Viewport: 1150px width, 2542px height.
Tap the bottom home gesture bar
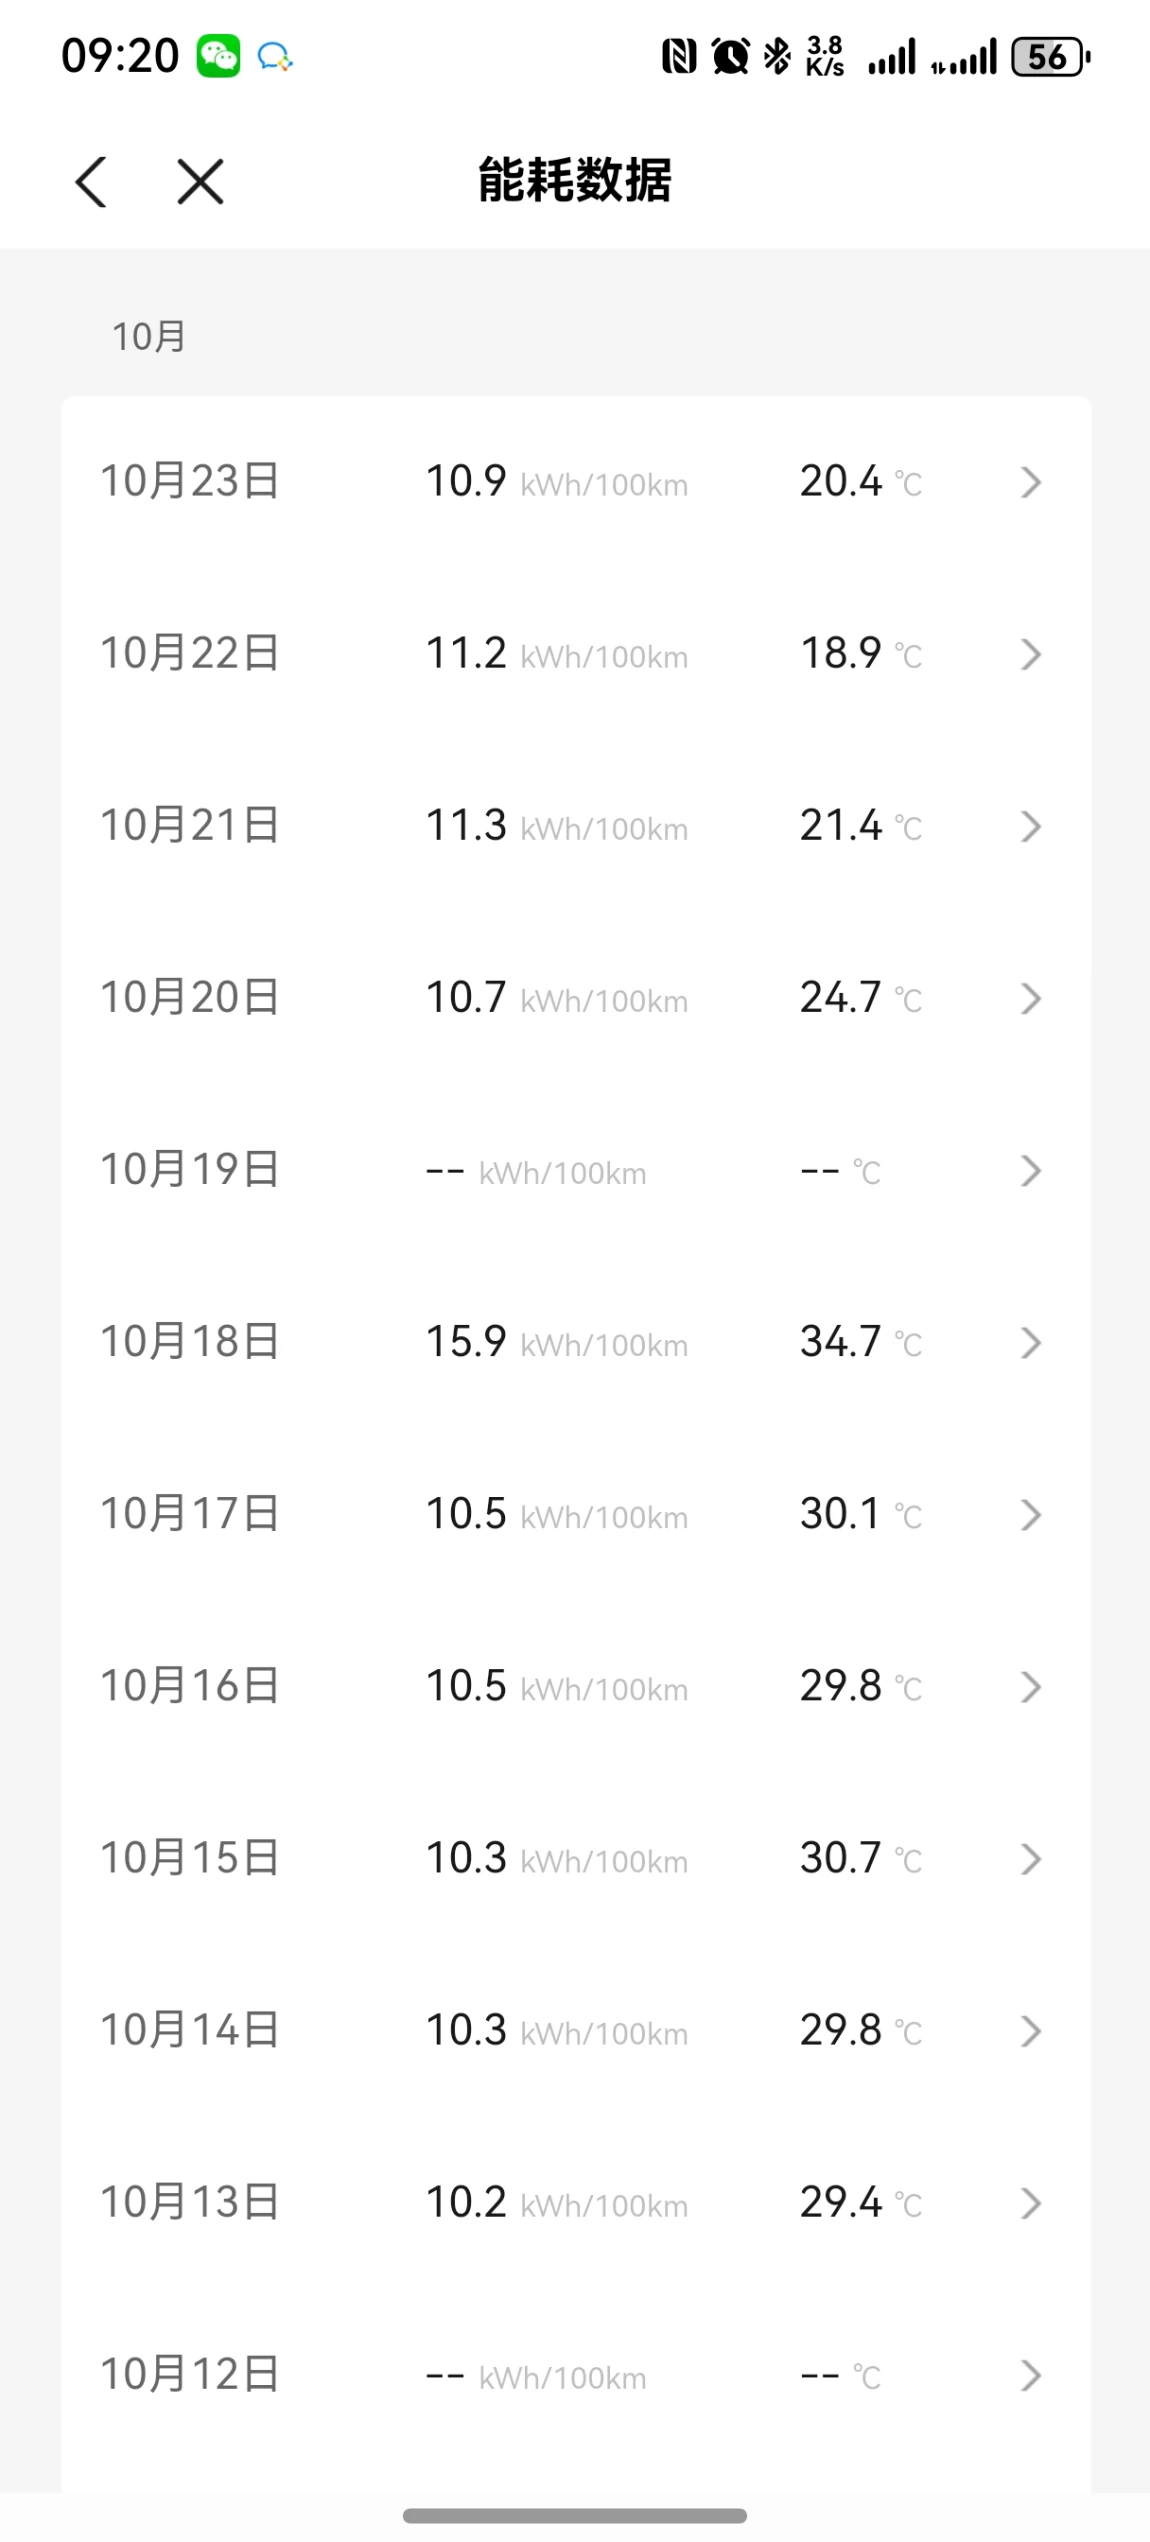tap(575, 2515)
